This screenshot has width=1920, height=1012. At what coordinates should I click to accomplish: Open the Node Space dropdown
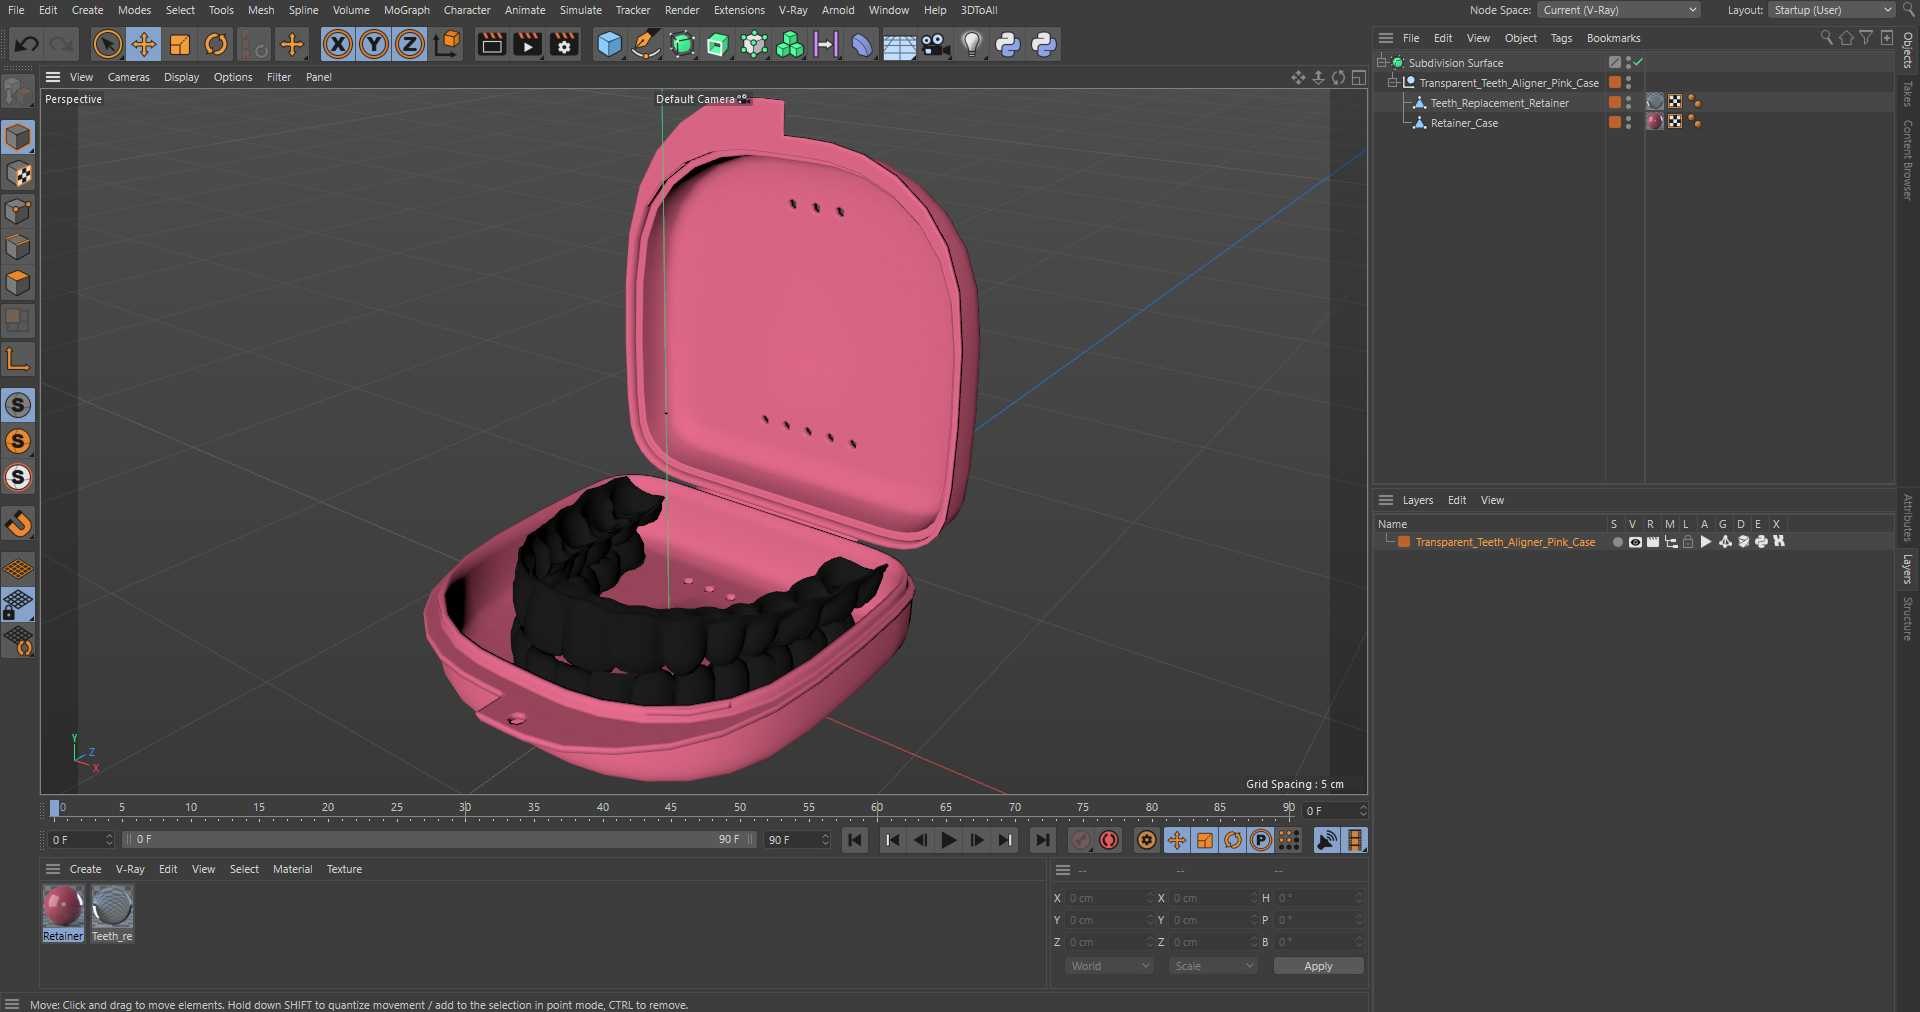1619,10
